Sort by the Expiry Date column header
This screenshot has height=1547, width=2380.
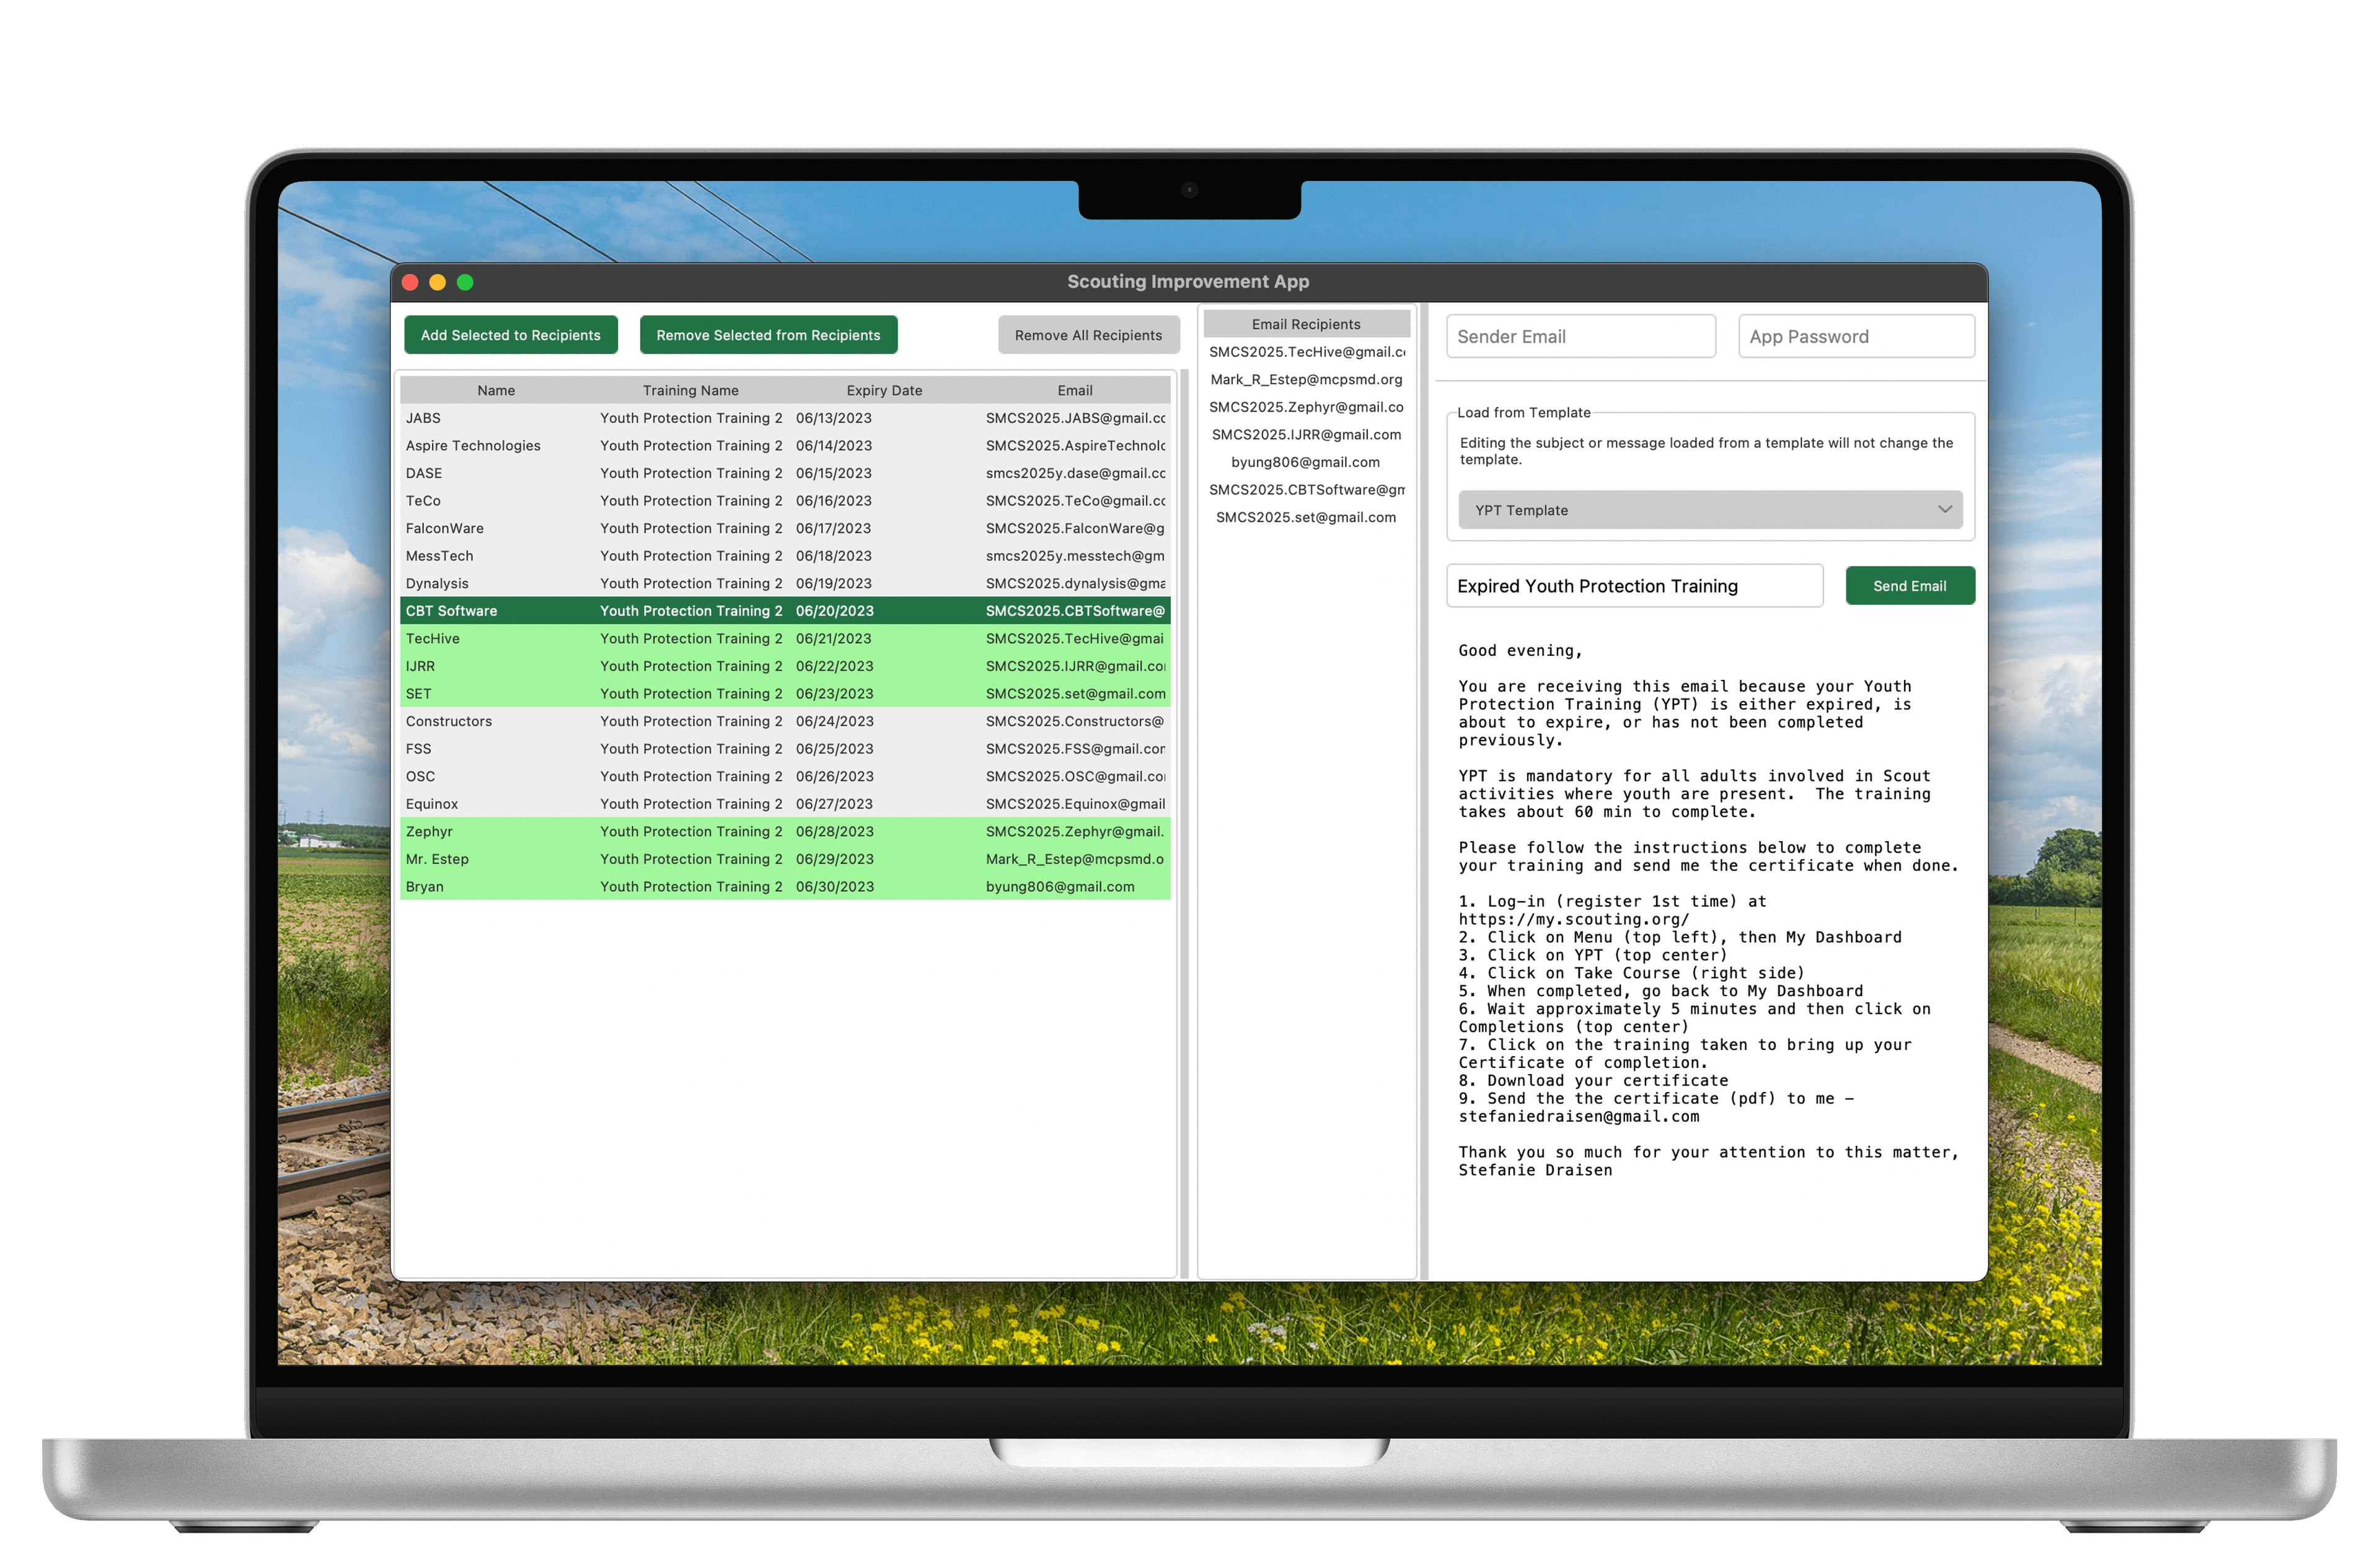(x=884, y=390)
